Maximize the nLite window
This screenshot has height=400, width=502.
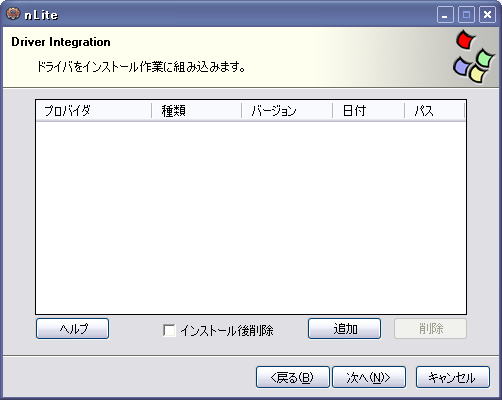(466, 15)
